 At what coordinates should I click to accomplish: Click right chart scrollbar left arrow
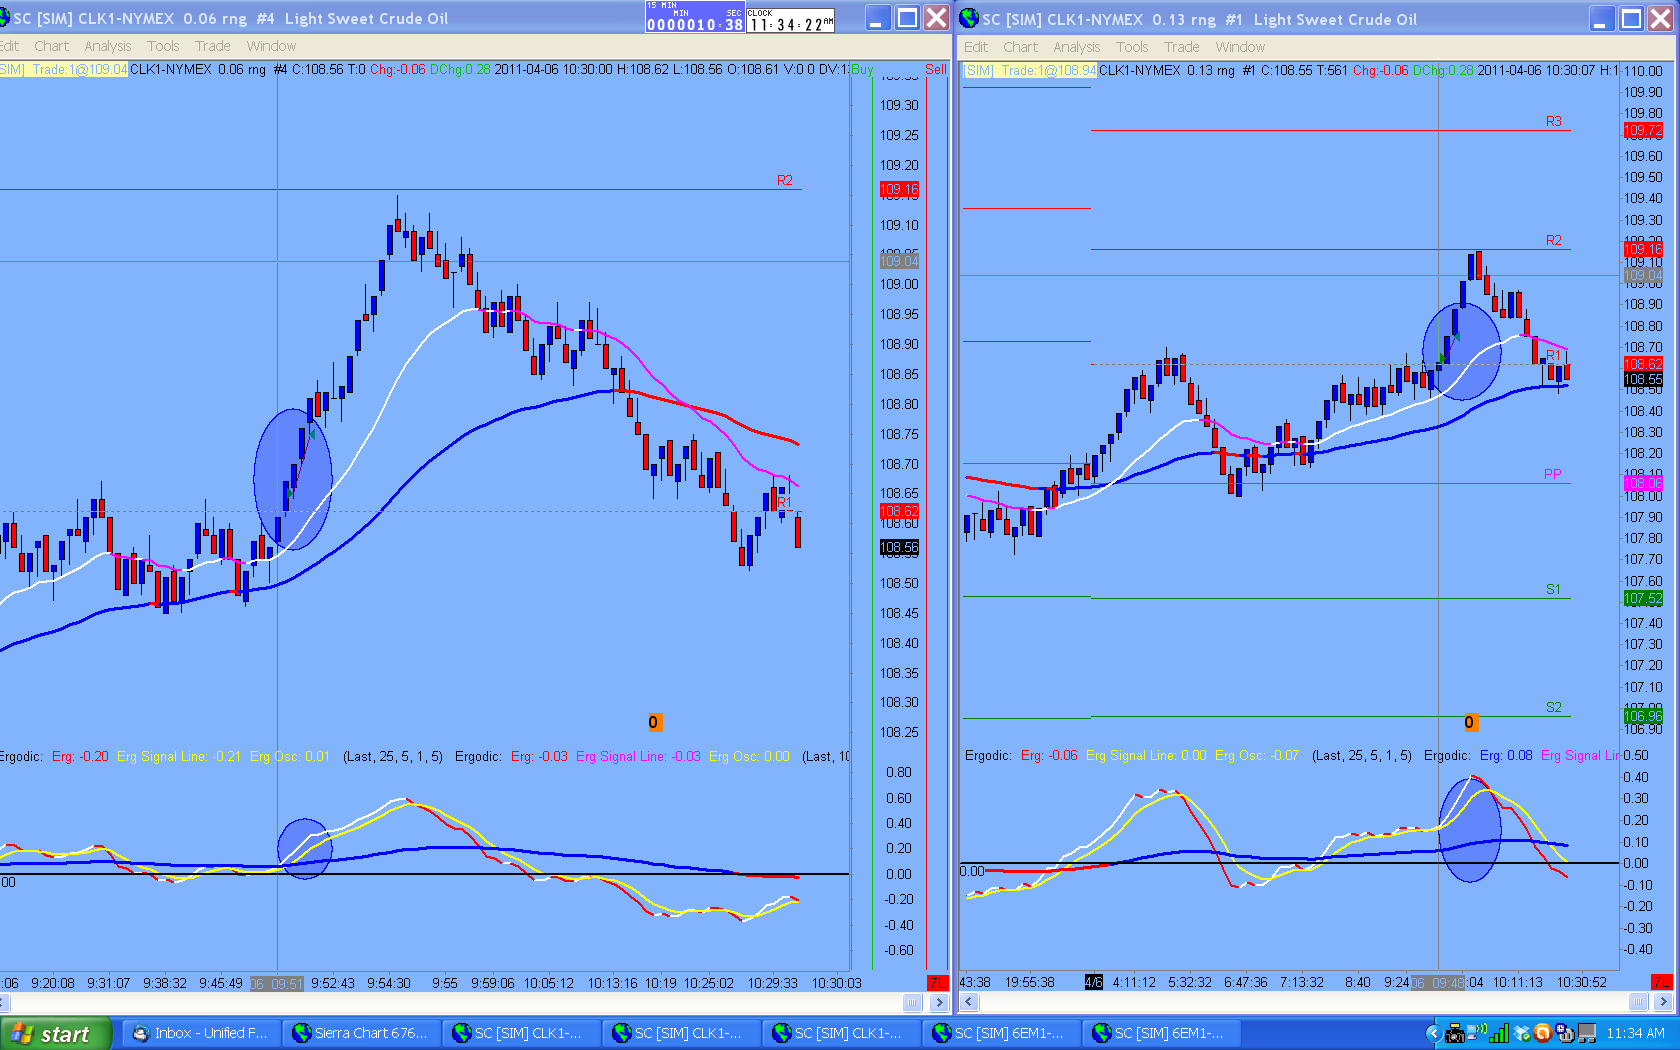point(968,1002)
